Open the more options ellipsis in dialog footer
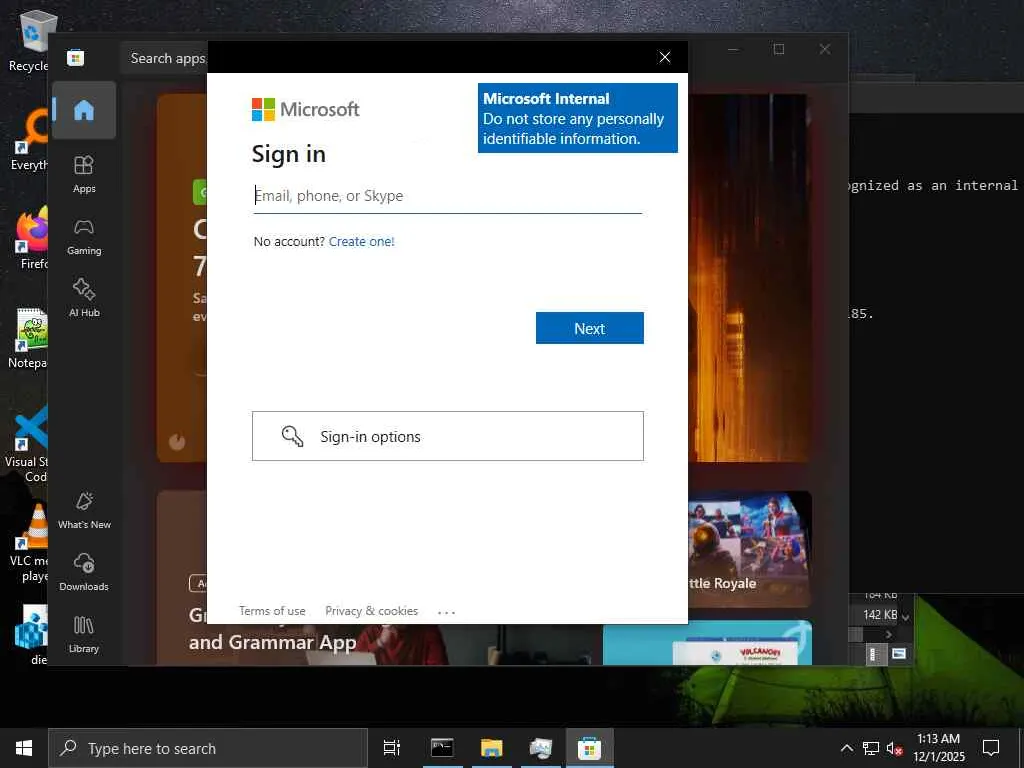 [x=446, y=612]
